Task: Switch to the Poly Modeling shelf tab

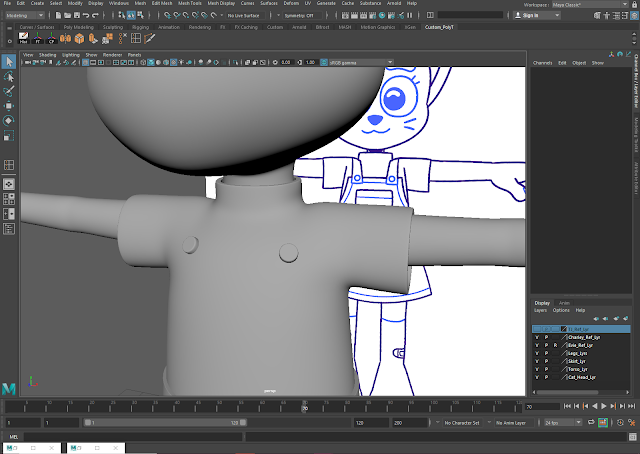Action: [78, 27]
